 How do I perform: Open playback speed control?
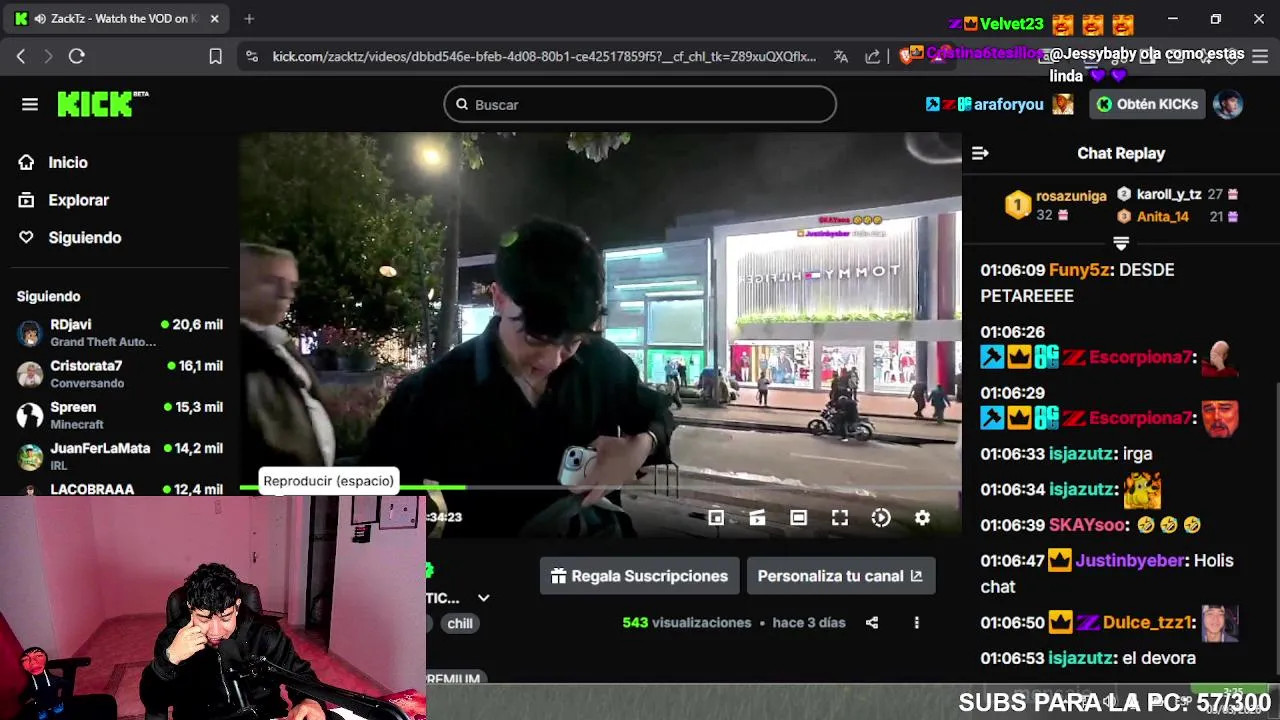coord(881,517)
